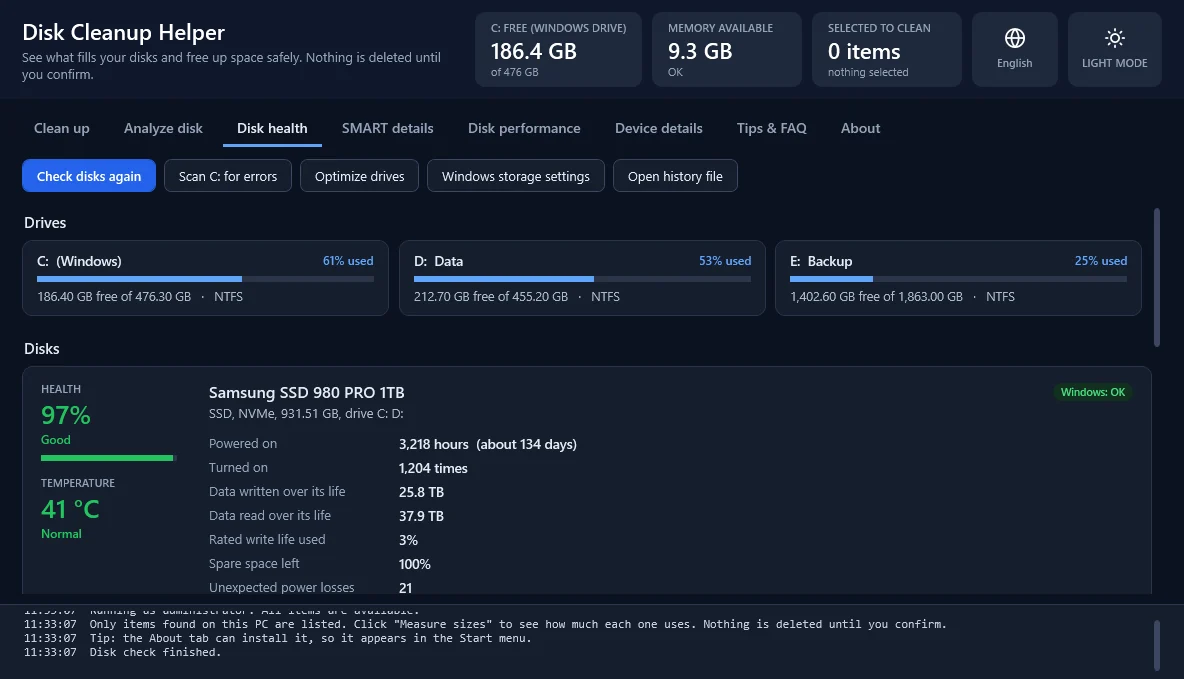
Task: Click the English language button label
Action: pyautogui.click(x=1014, y=63)
